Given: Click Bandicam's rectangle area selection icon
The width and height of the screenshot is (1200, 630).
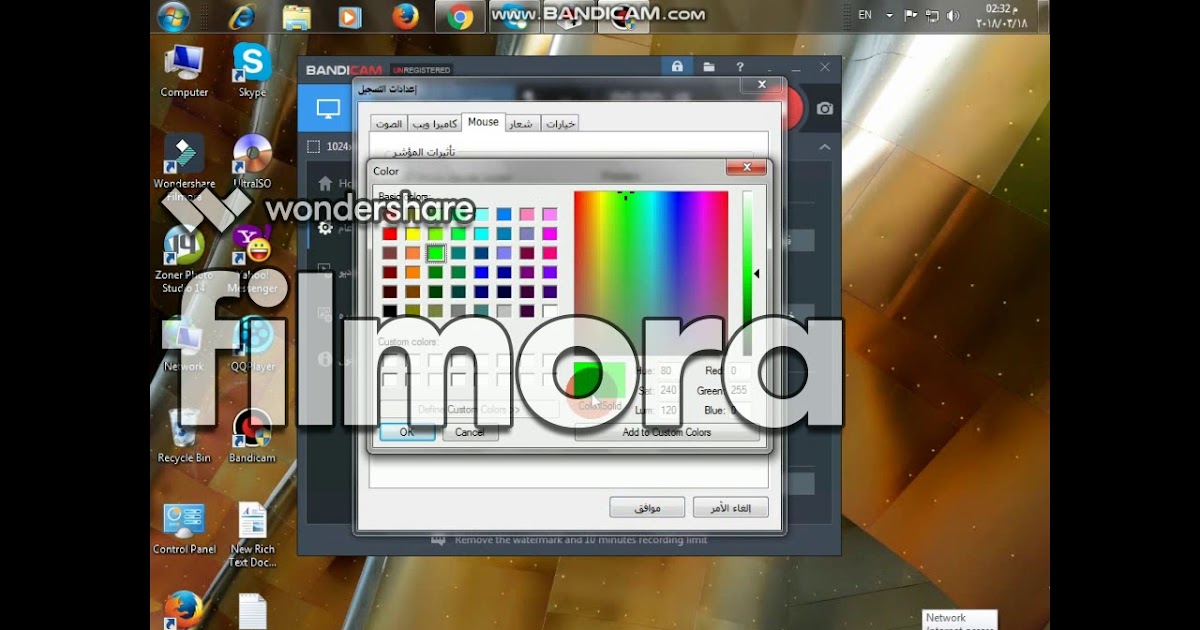Looking at the screenshot, I should [313, 146].
